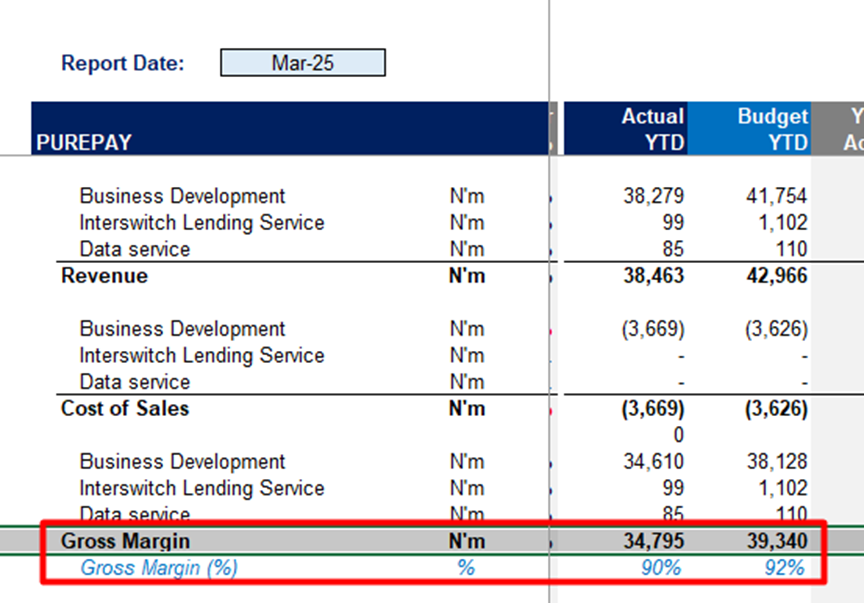Click Gross Margin actual value 34,795
864x603 pixels.
pyautogui.click(x=653, y=541)
